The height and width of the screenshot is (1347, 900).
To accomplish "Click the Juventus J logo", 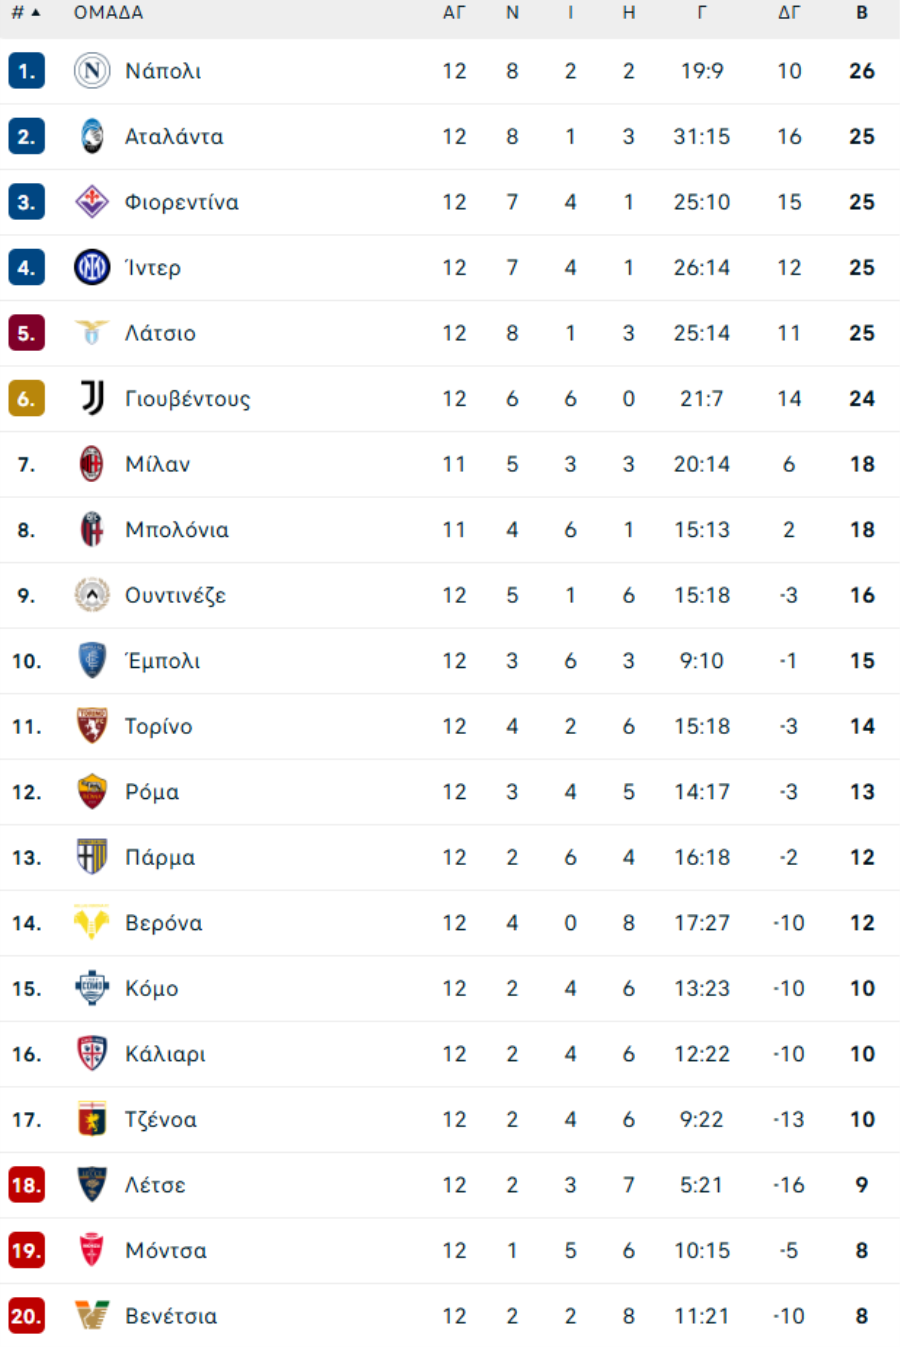I will (92, 399).
